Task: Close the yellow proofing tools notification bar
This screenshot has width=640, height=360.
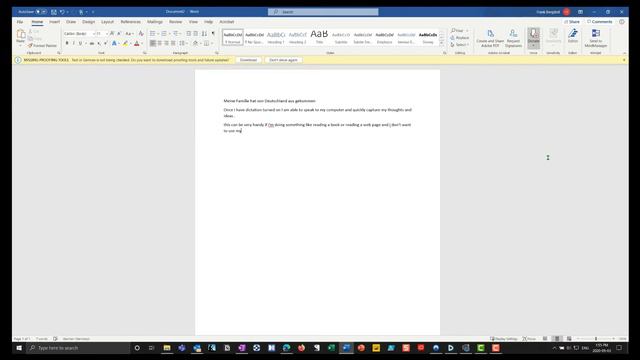Action: coord(624,60)
